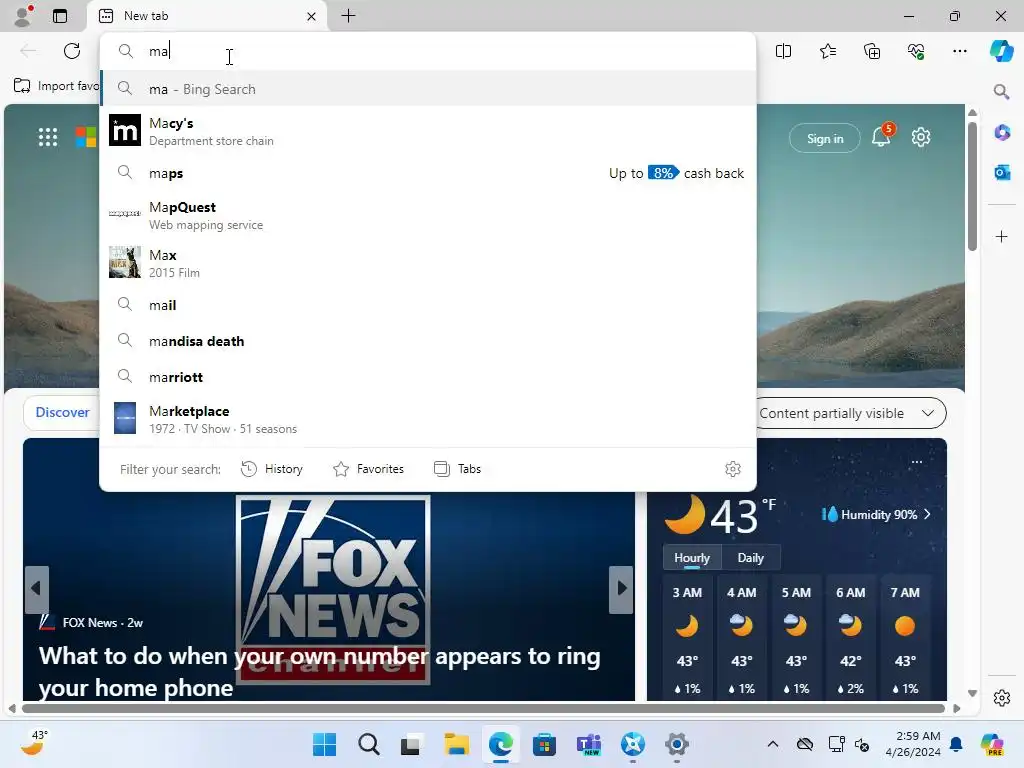The image size is (1024, 768).
Task: Open Browser essentials heart icon
Action: pos(916,51)
